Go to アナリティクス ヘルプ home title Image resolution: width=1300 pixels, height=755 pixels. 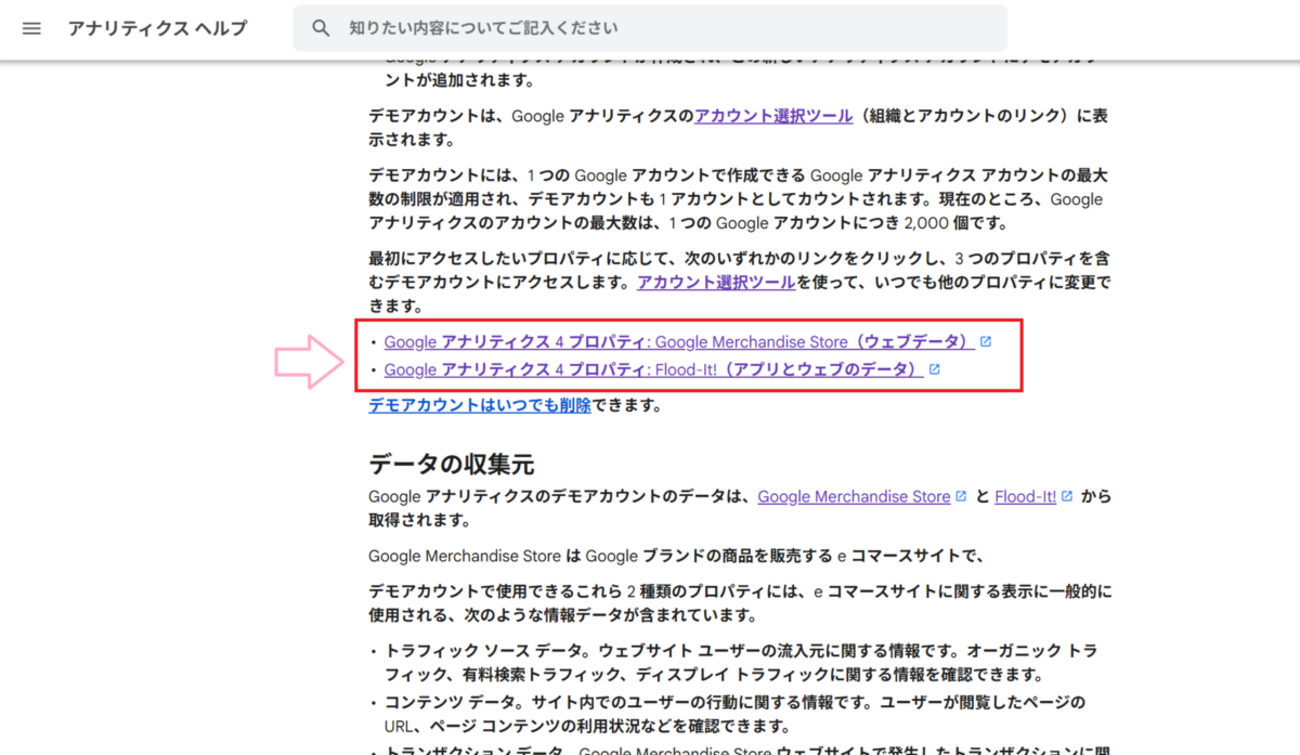157,28
